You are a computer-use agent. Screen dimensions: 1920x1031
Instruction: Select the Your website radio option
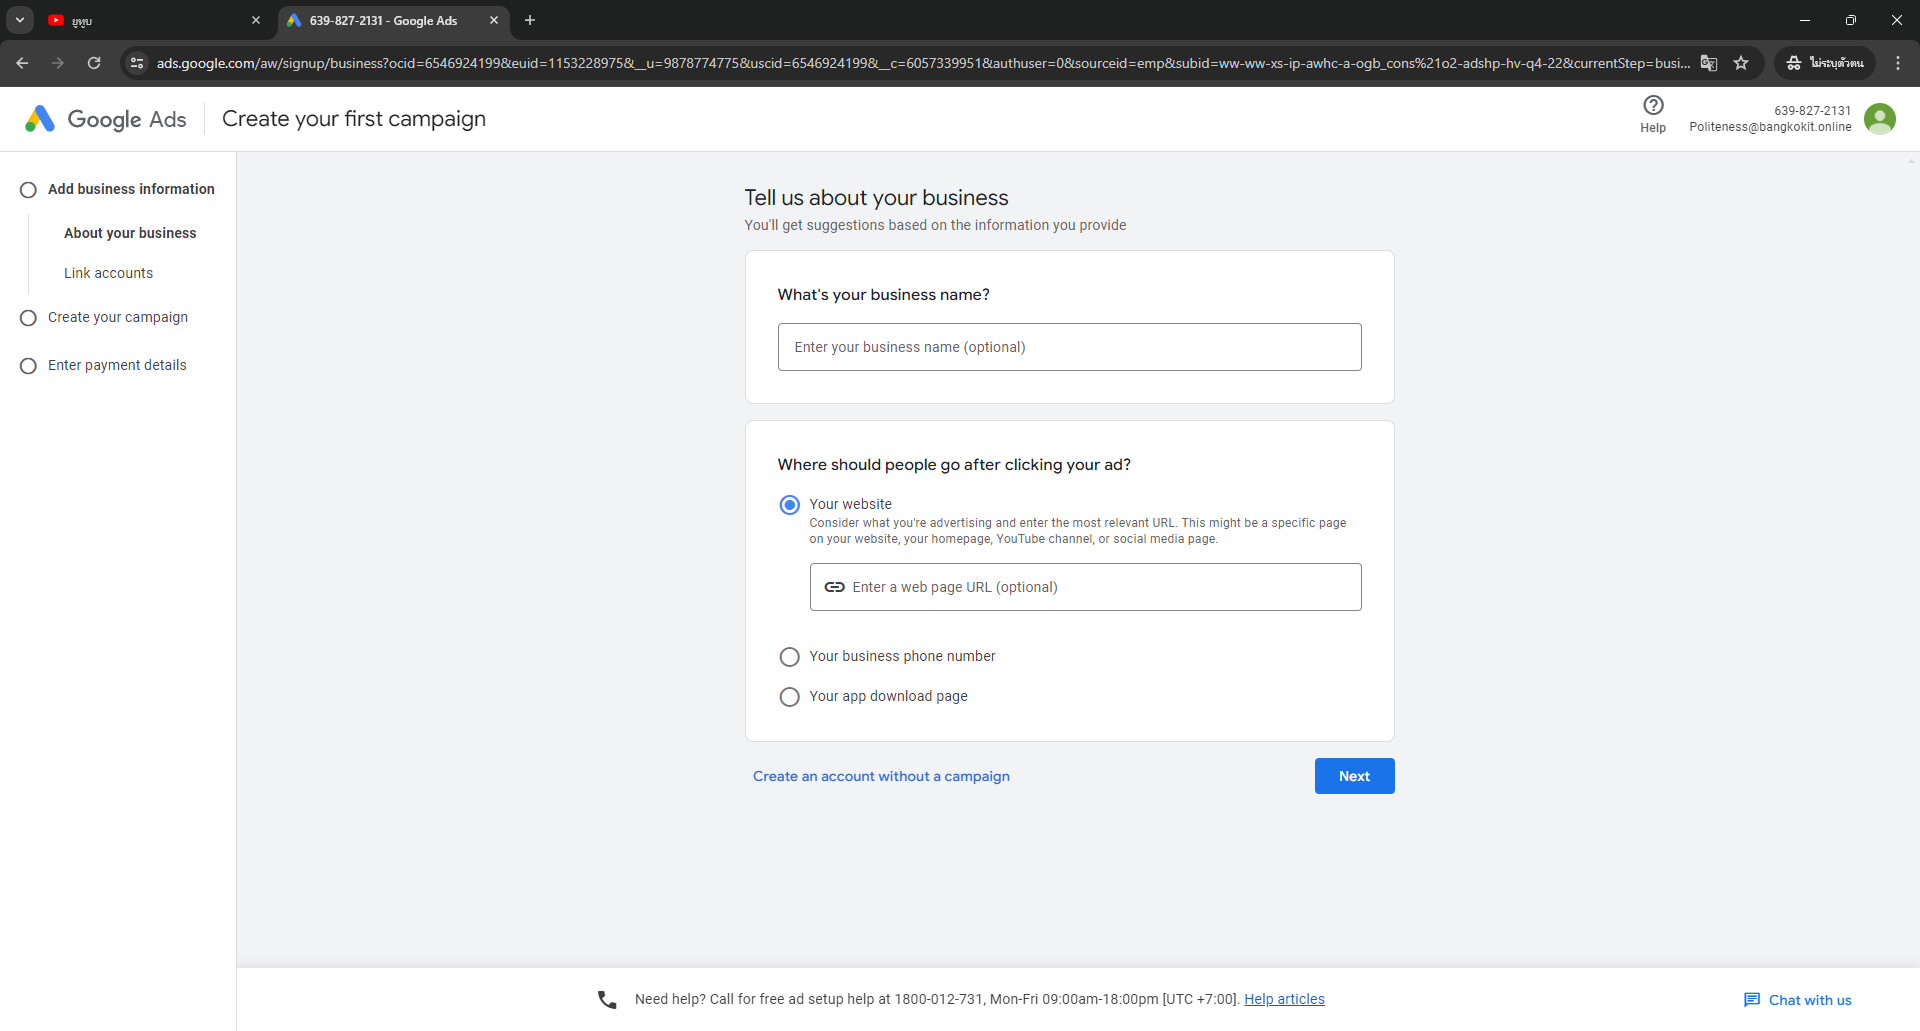[789, 505]
